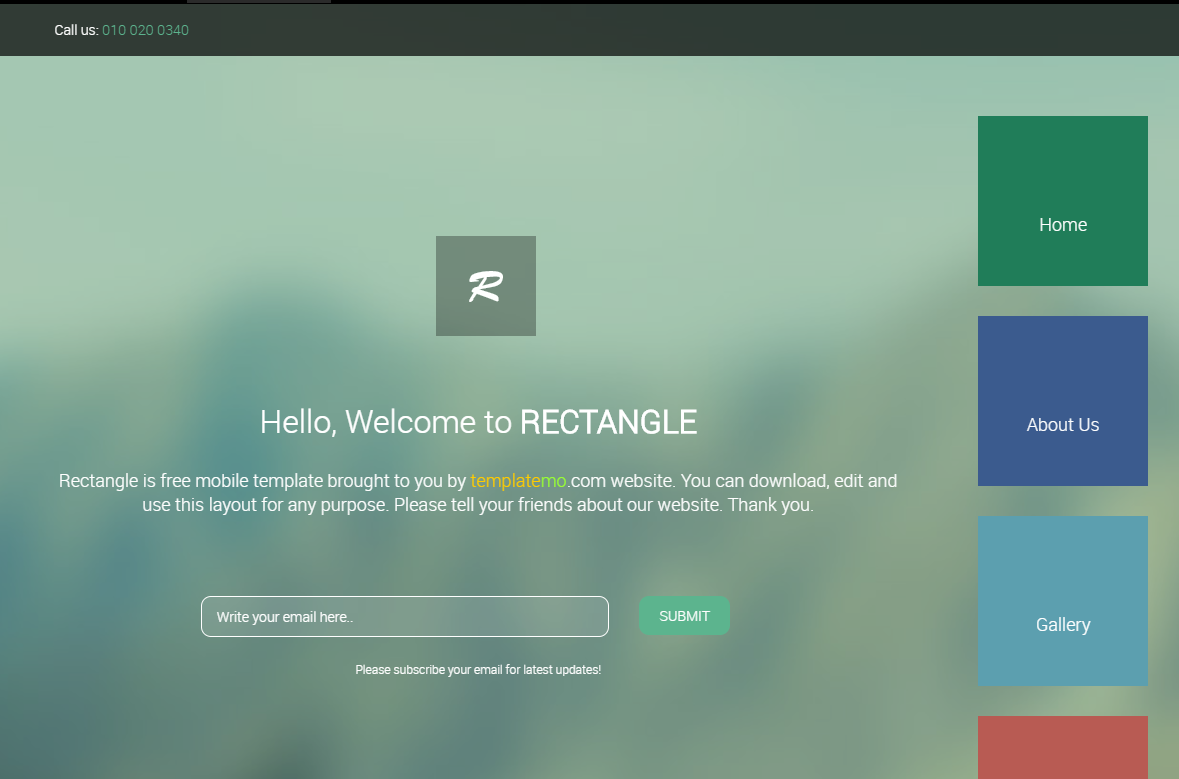Viewport: 1179px width, 779px height.
Task: Click the 'About Us' text label
Action: click(x=1062, y=425)
